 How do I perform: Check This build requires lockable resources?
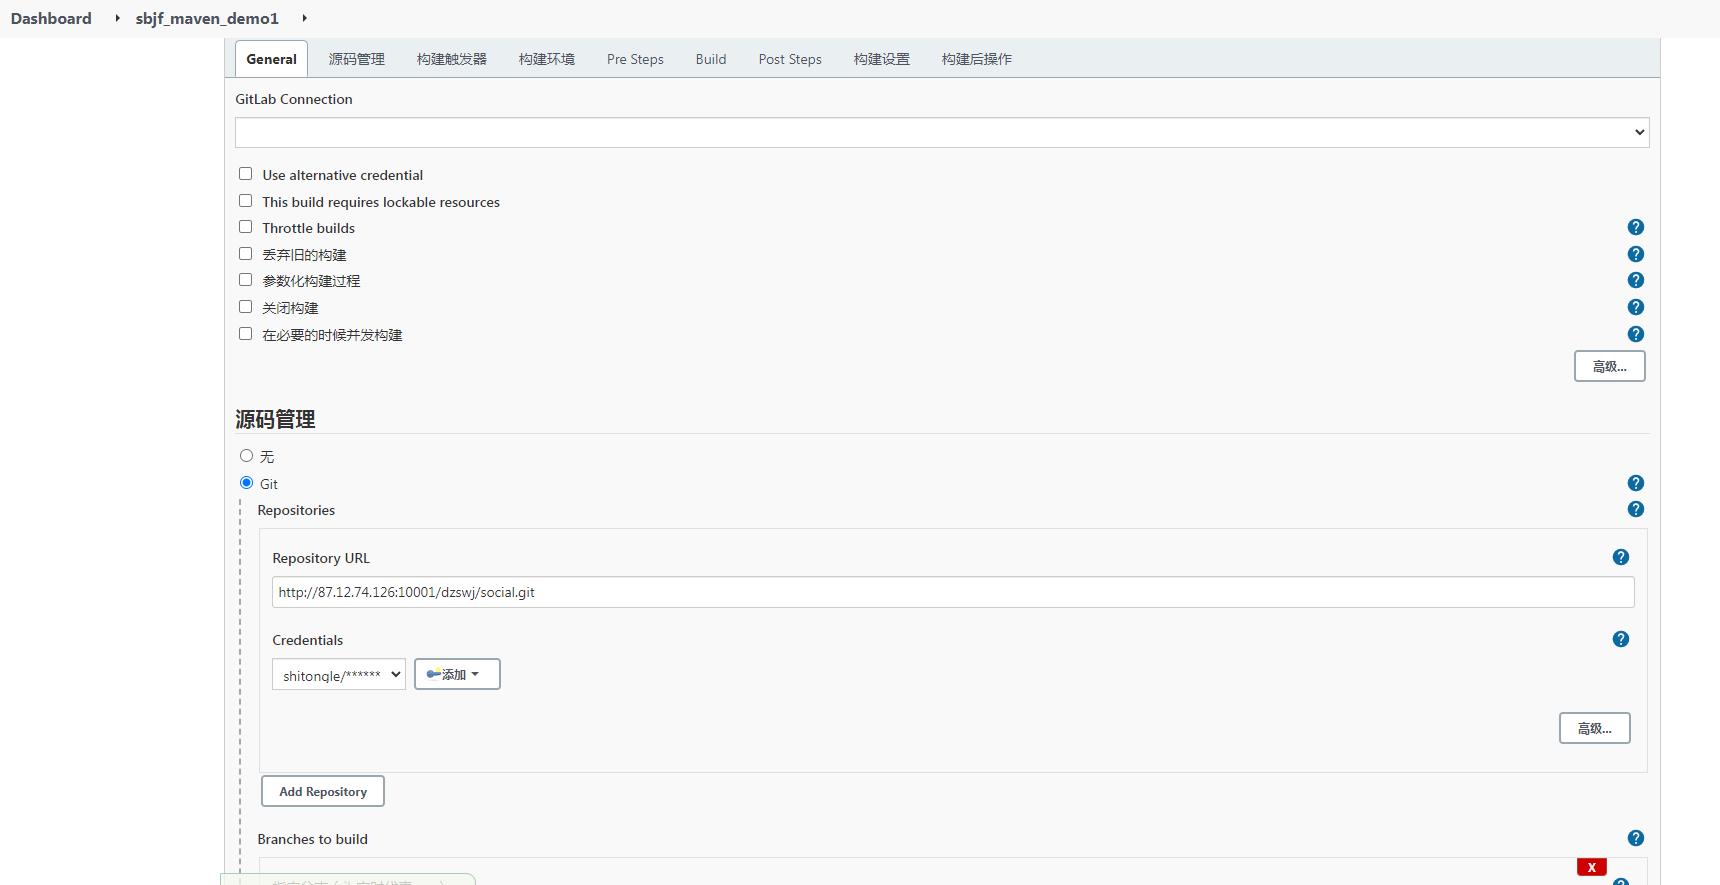tap(245, 201)
